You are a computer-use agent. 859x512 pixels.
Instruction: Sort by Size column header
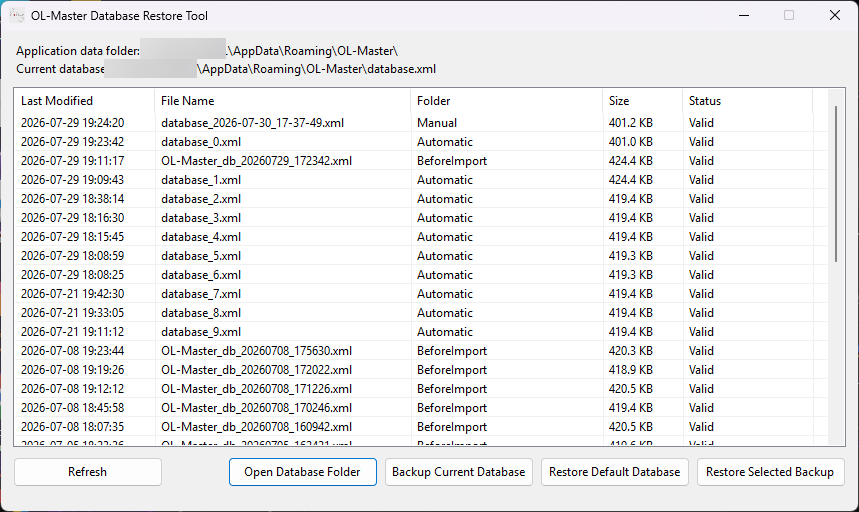643,101
